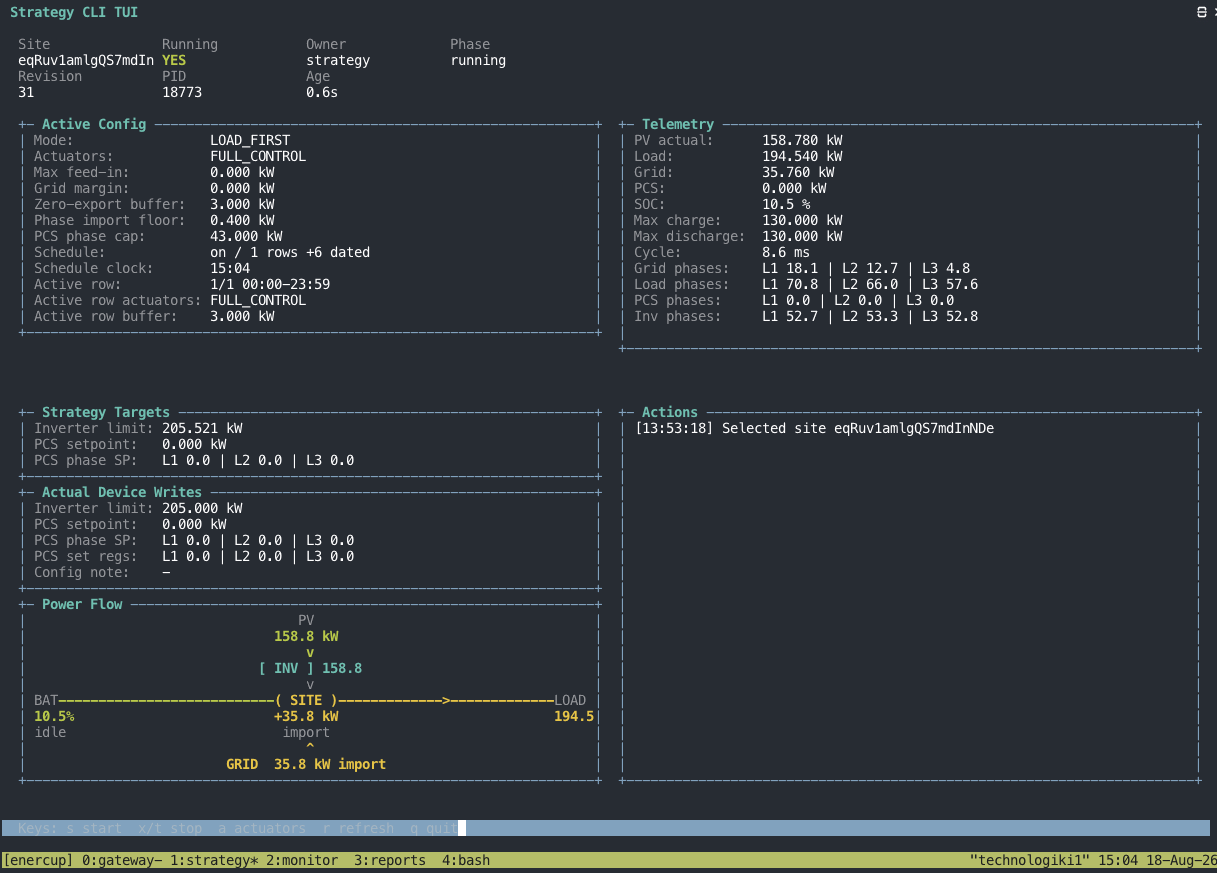The image size is (1217, 873).
Task: Click the LOAD label in Power Flow
Action: point(570,700)
